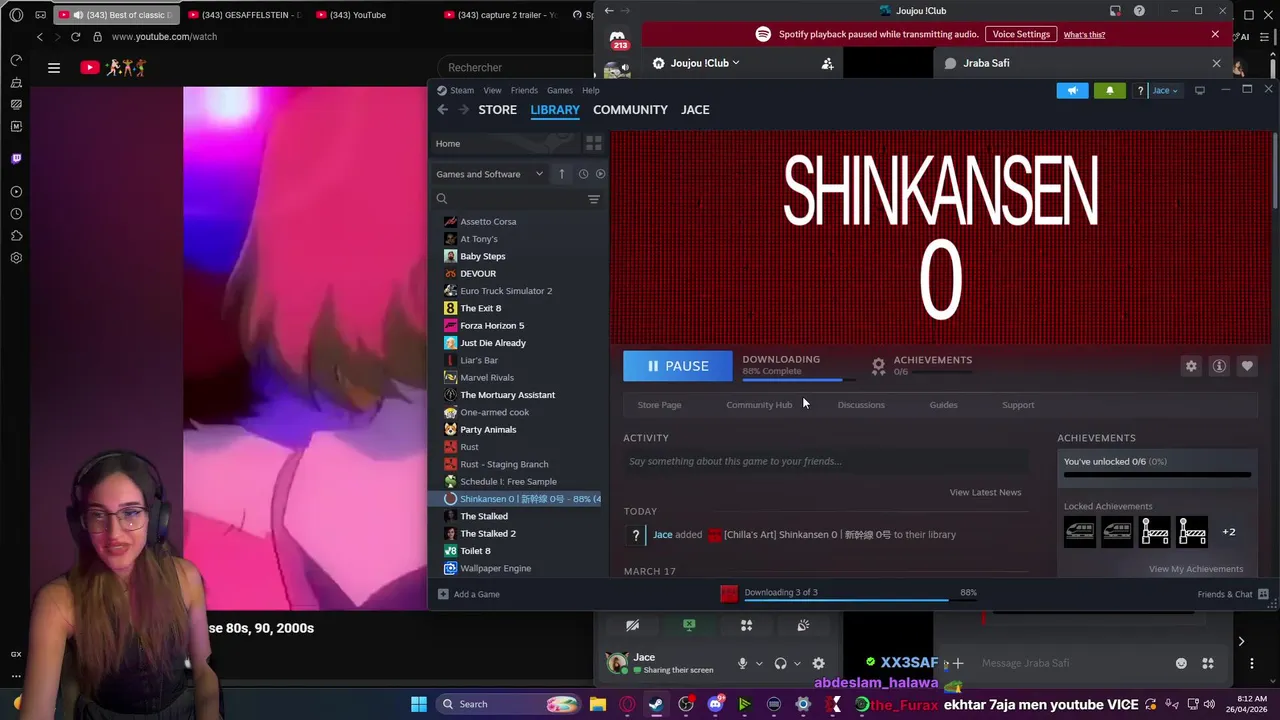Open the Support link
Screen dimensions: 1280x720
coord(1018,405)
